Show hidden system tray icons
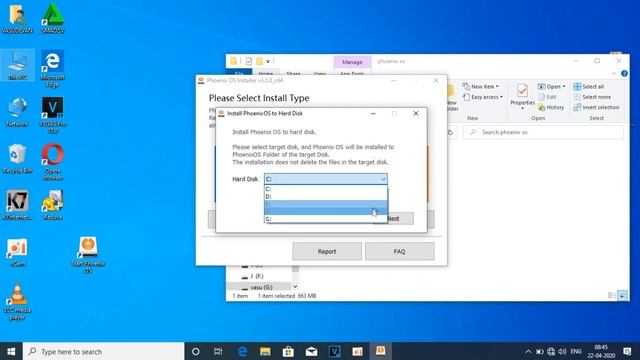The image size is (640, 360). click(x=528, y=351)
